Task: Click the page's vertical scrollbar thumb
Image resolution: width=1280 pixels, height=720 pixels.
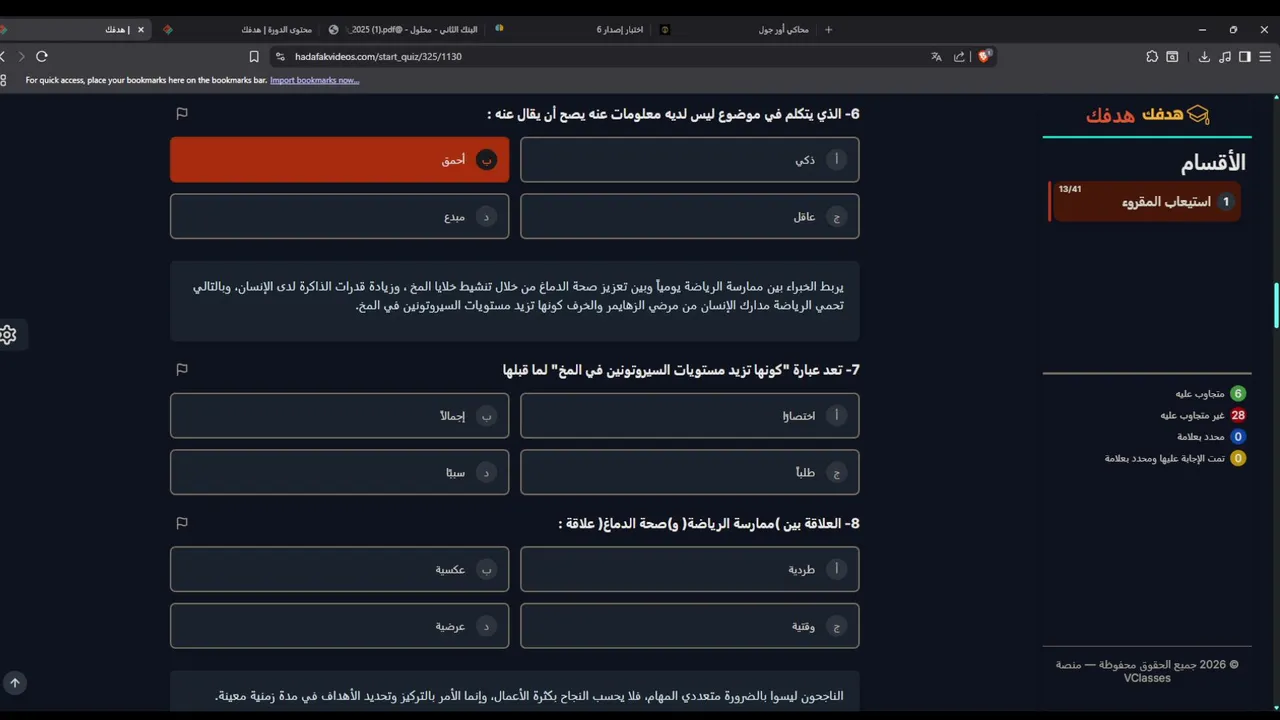Action: click(x=1276, y=305)
